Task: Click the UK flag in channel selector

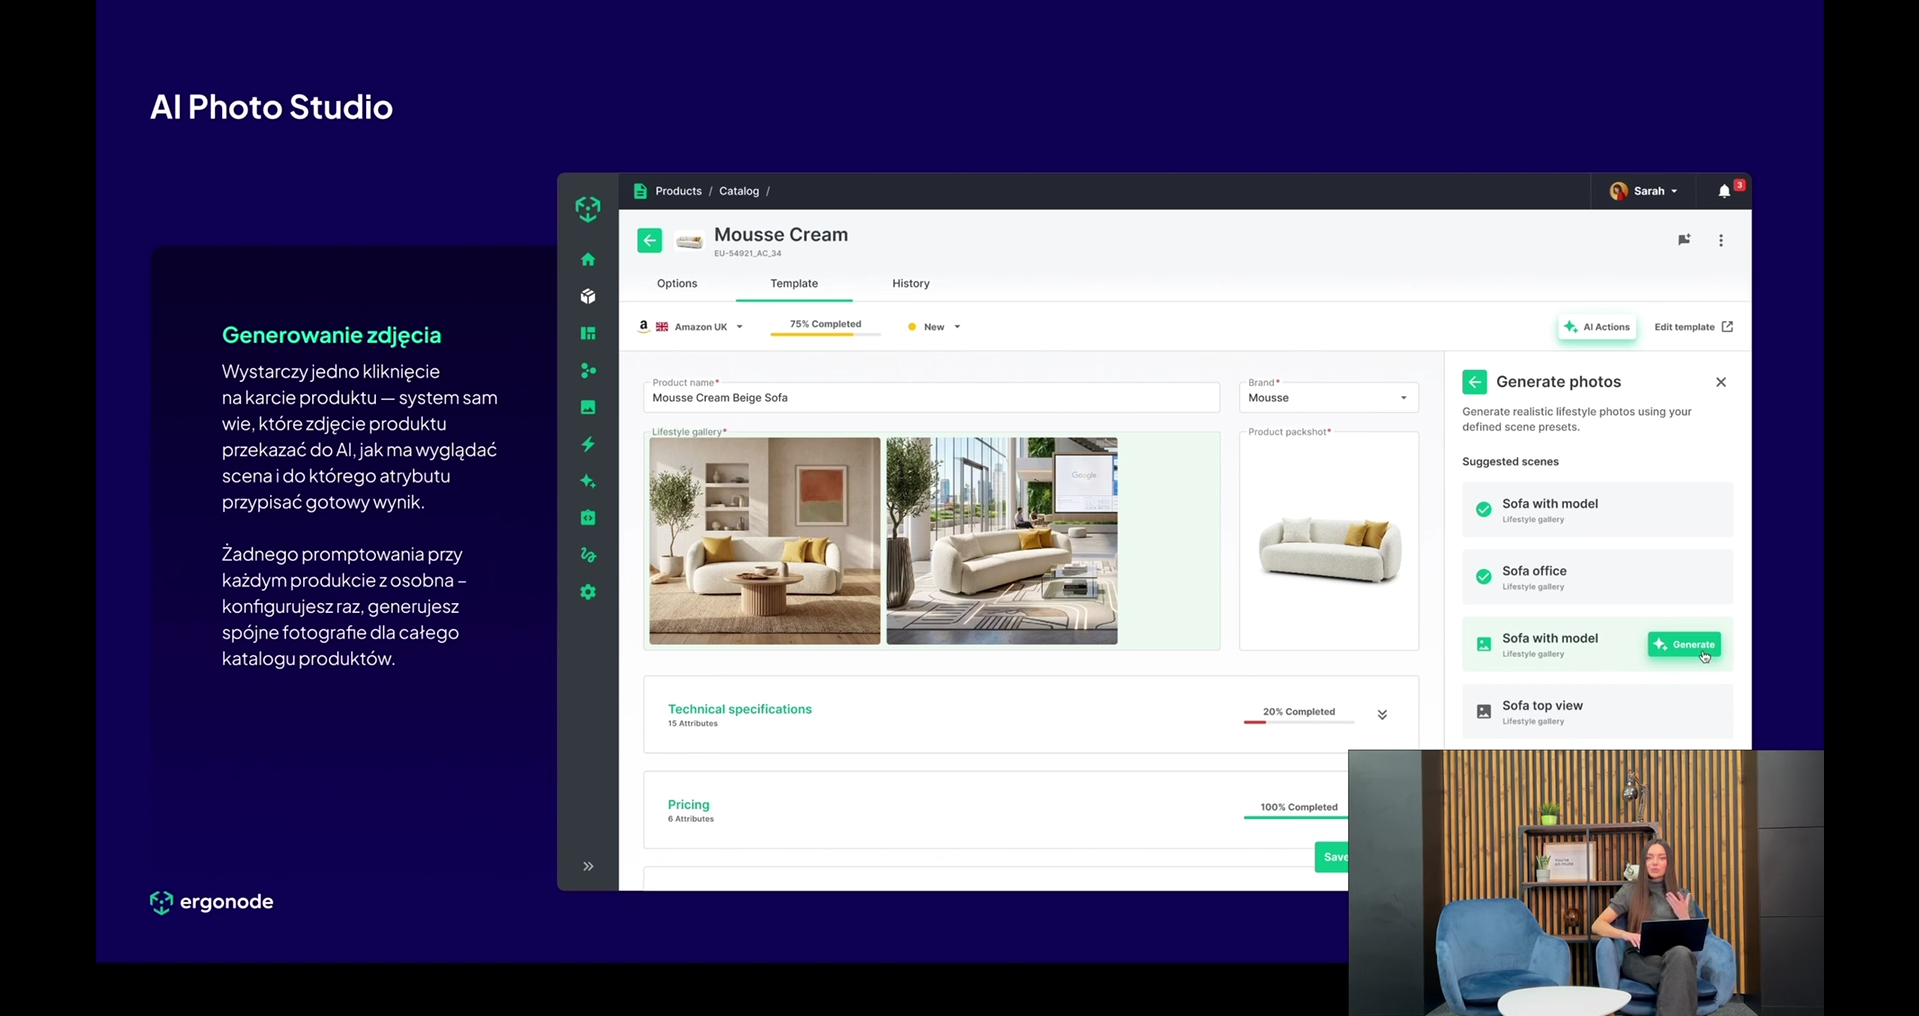Action: tap(662, 327)
